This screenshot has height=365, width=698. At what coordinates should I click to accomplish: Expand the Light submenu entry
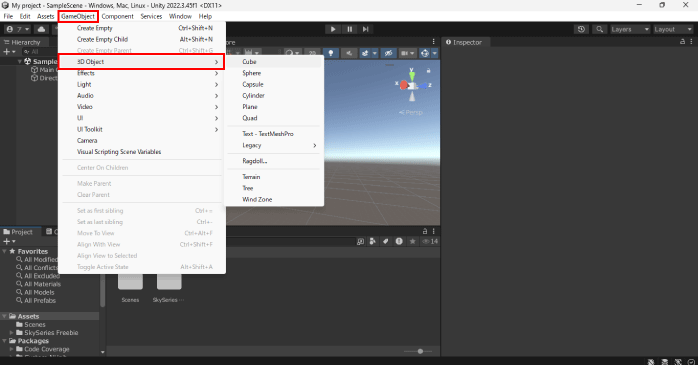tap(142, 85)
